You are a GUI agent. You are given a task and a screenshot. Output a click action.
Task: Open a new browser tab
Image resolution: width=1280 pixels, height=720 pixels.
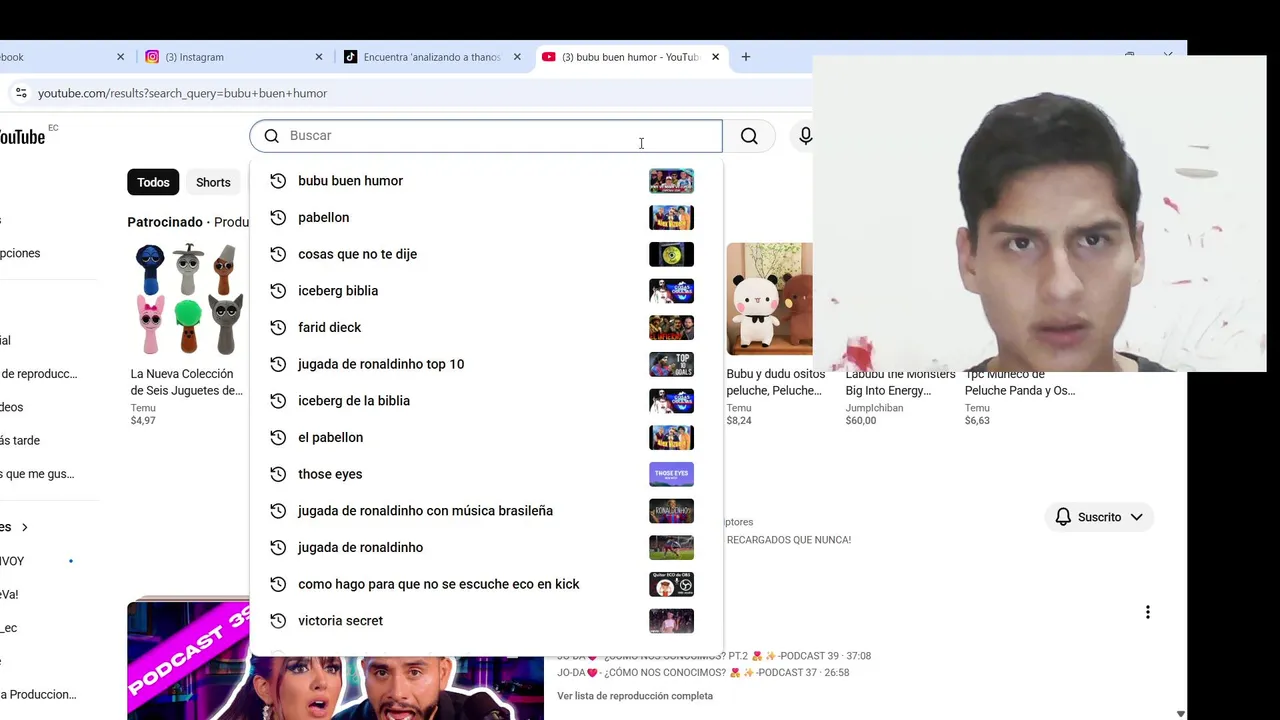(x=745, y=57)
